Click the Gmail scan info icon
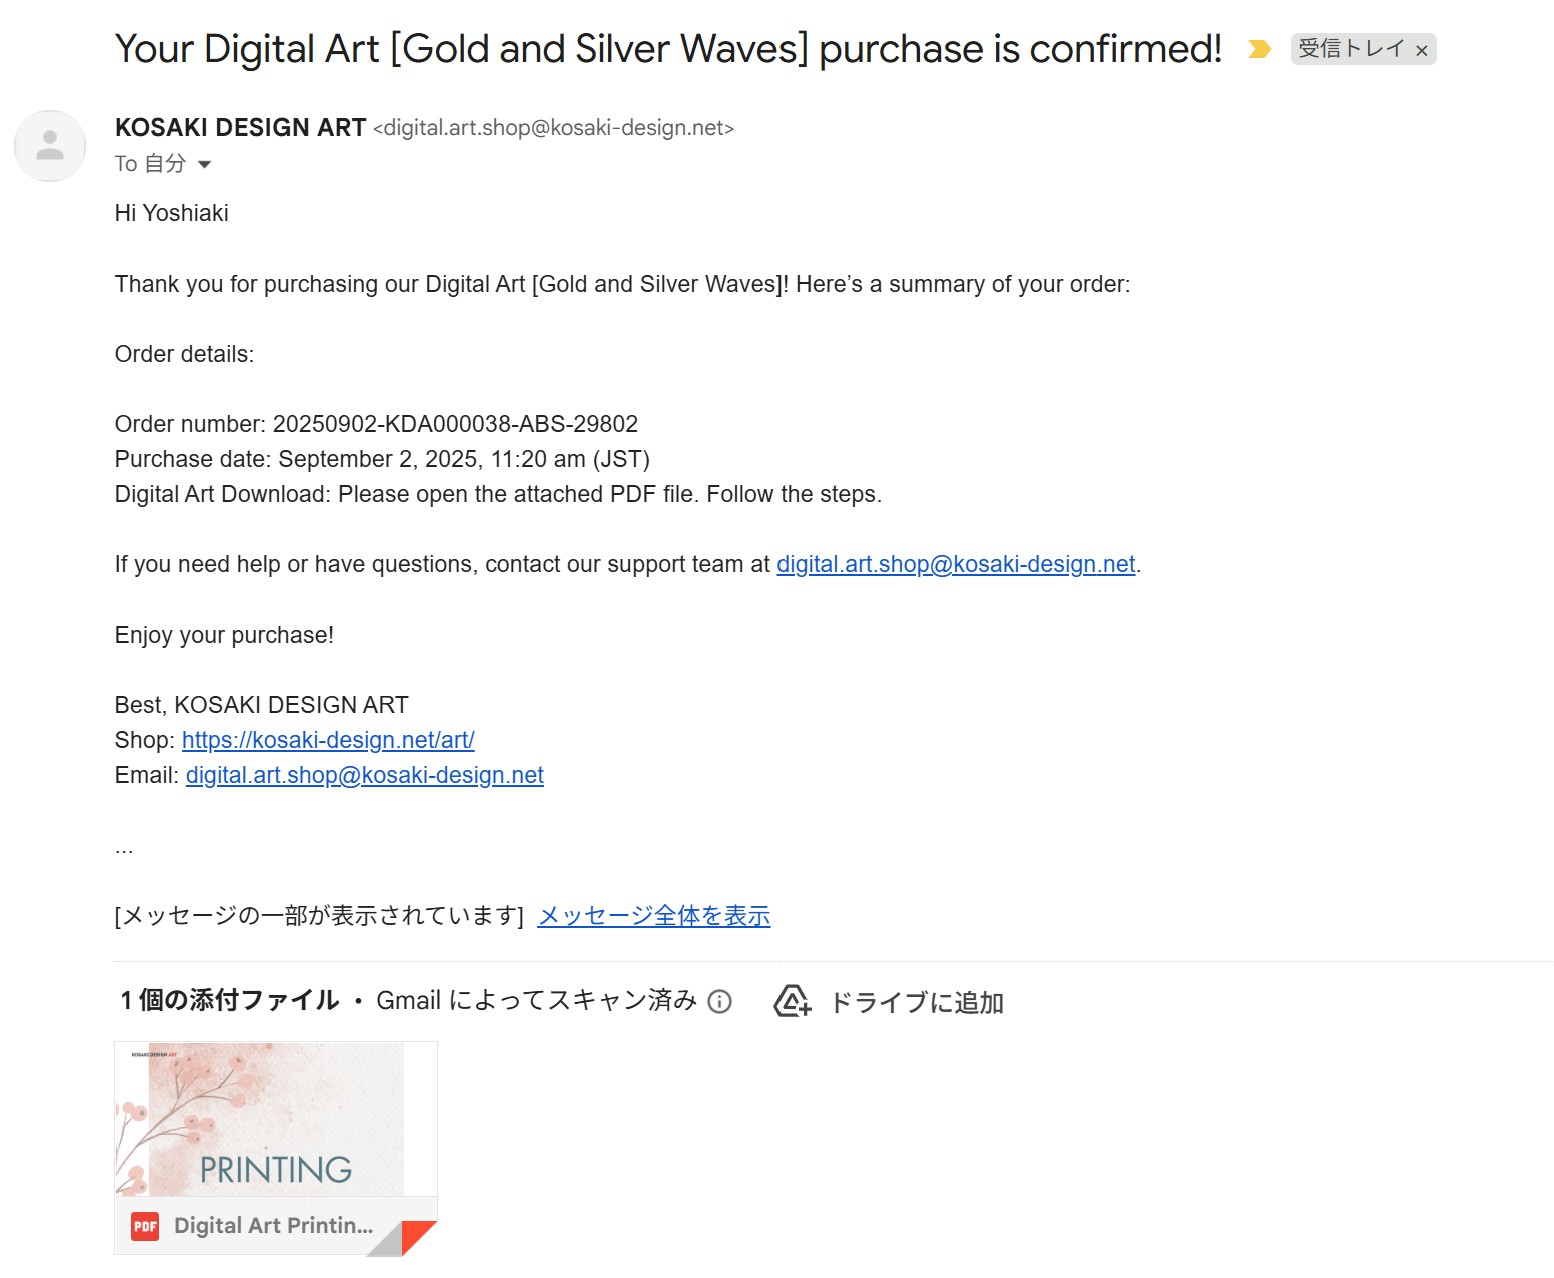1554x1278 pixels. pos(719,1001)
